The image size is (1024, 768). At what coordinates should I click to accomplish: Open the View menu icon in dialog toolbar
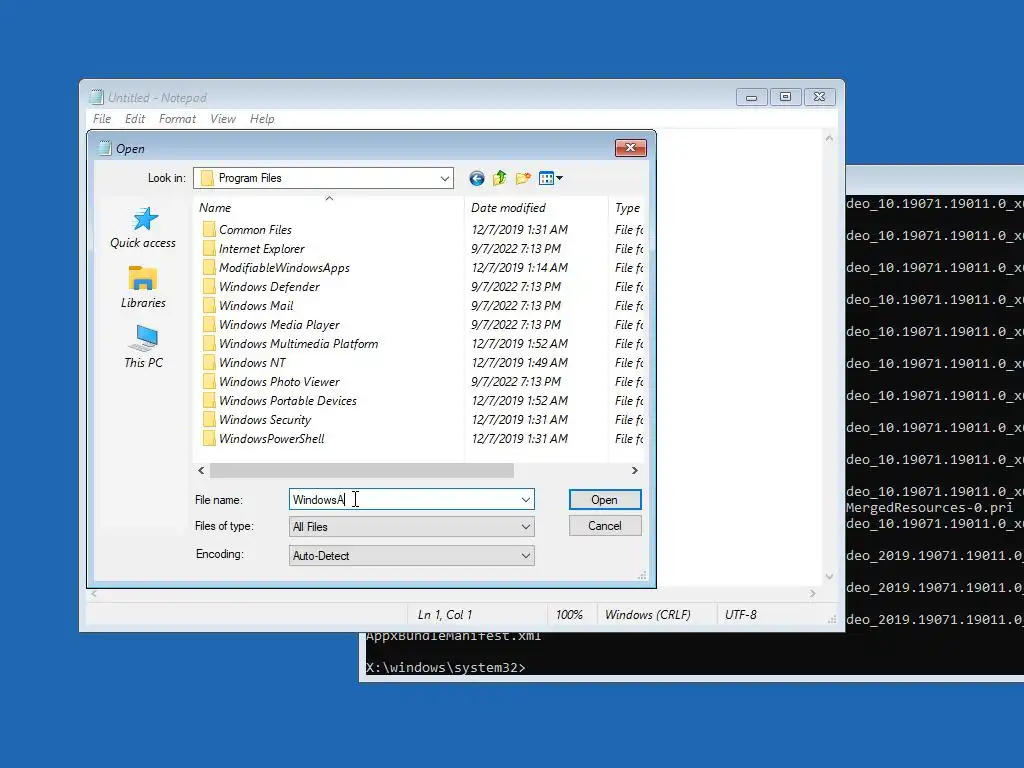(547, 178)
